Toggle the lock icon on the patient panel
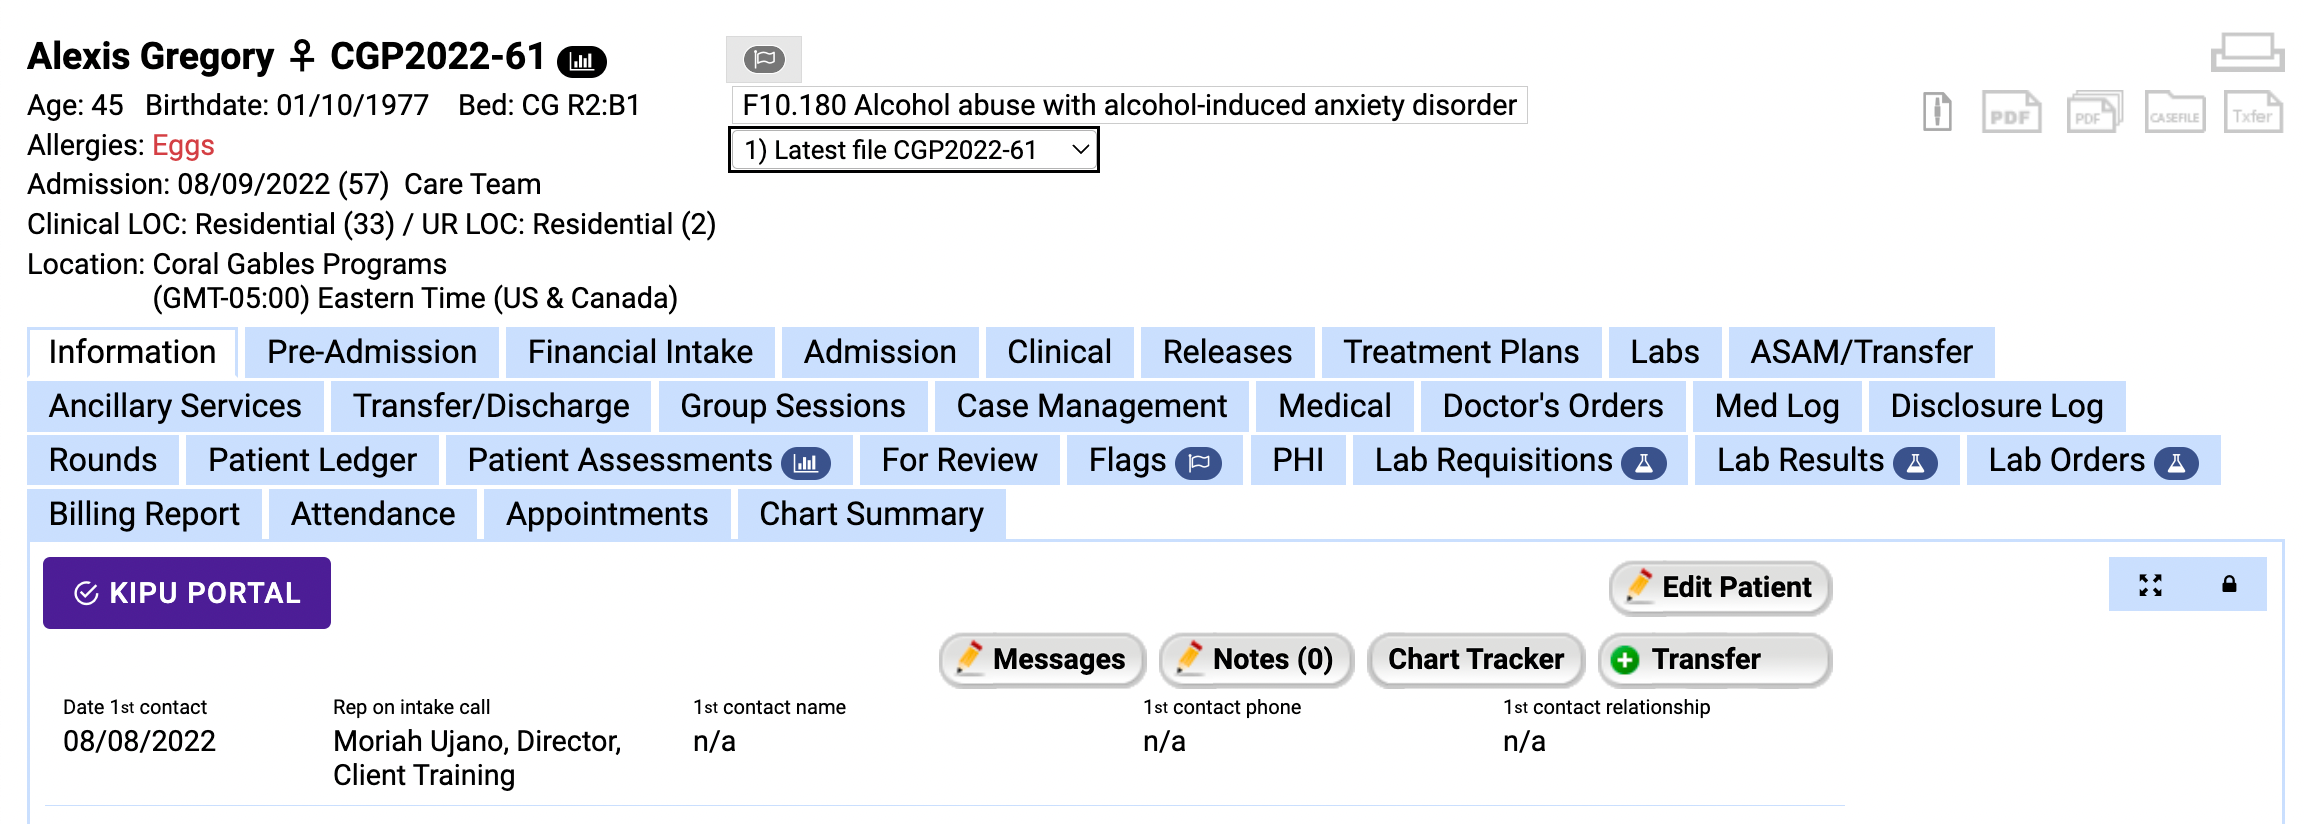2304x824 pixels. tap(2227, 585)
